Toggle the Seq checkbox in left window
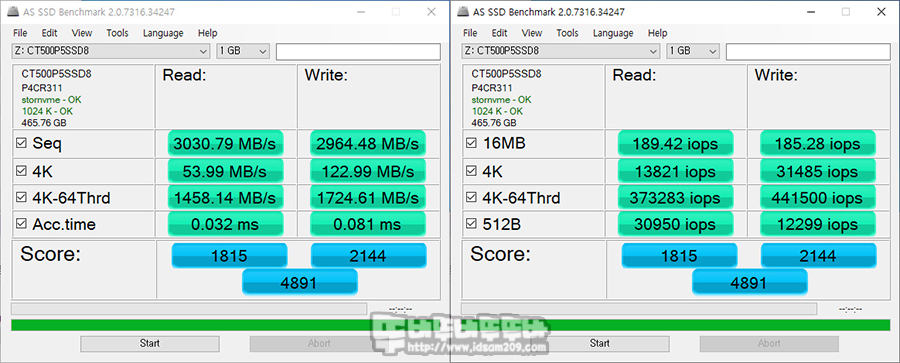Viewport: 900px width, 363px height. pyautogui.click(x=21, y=144)
